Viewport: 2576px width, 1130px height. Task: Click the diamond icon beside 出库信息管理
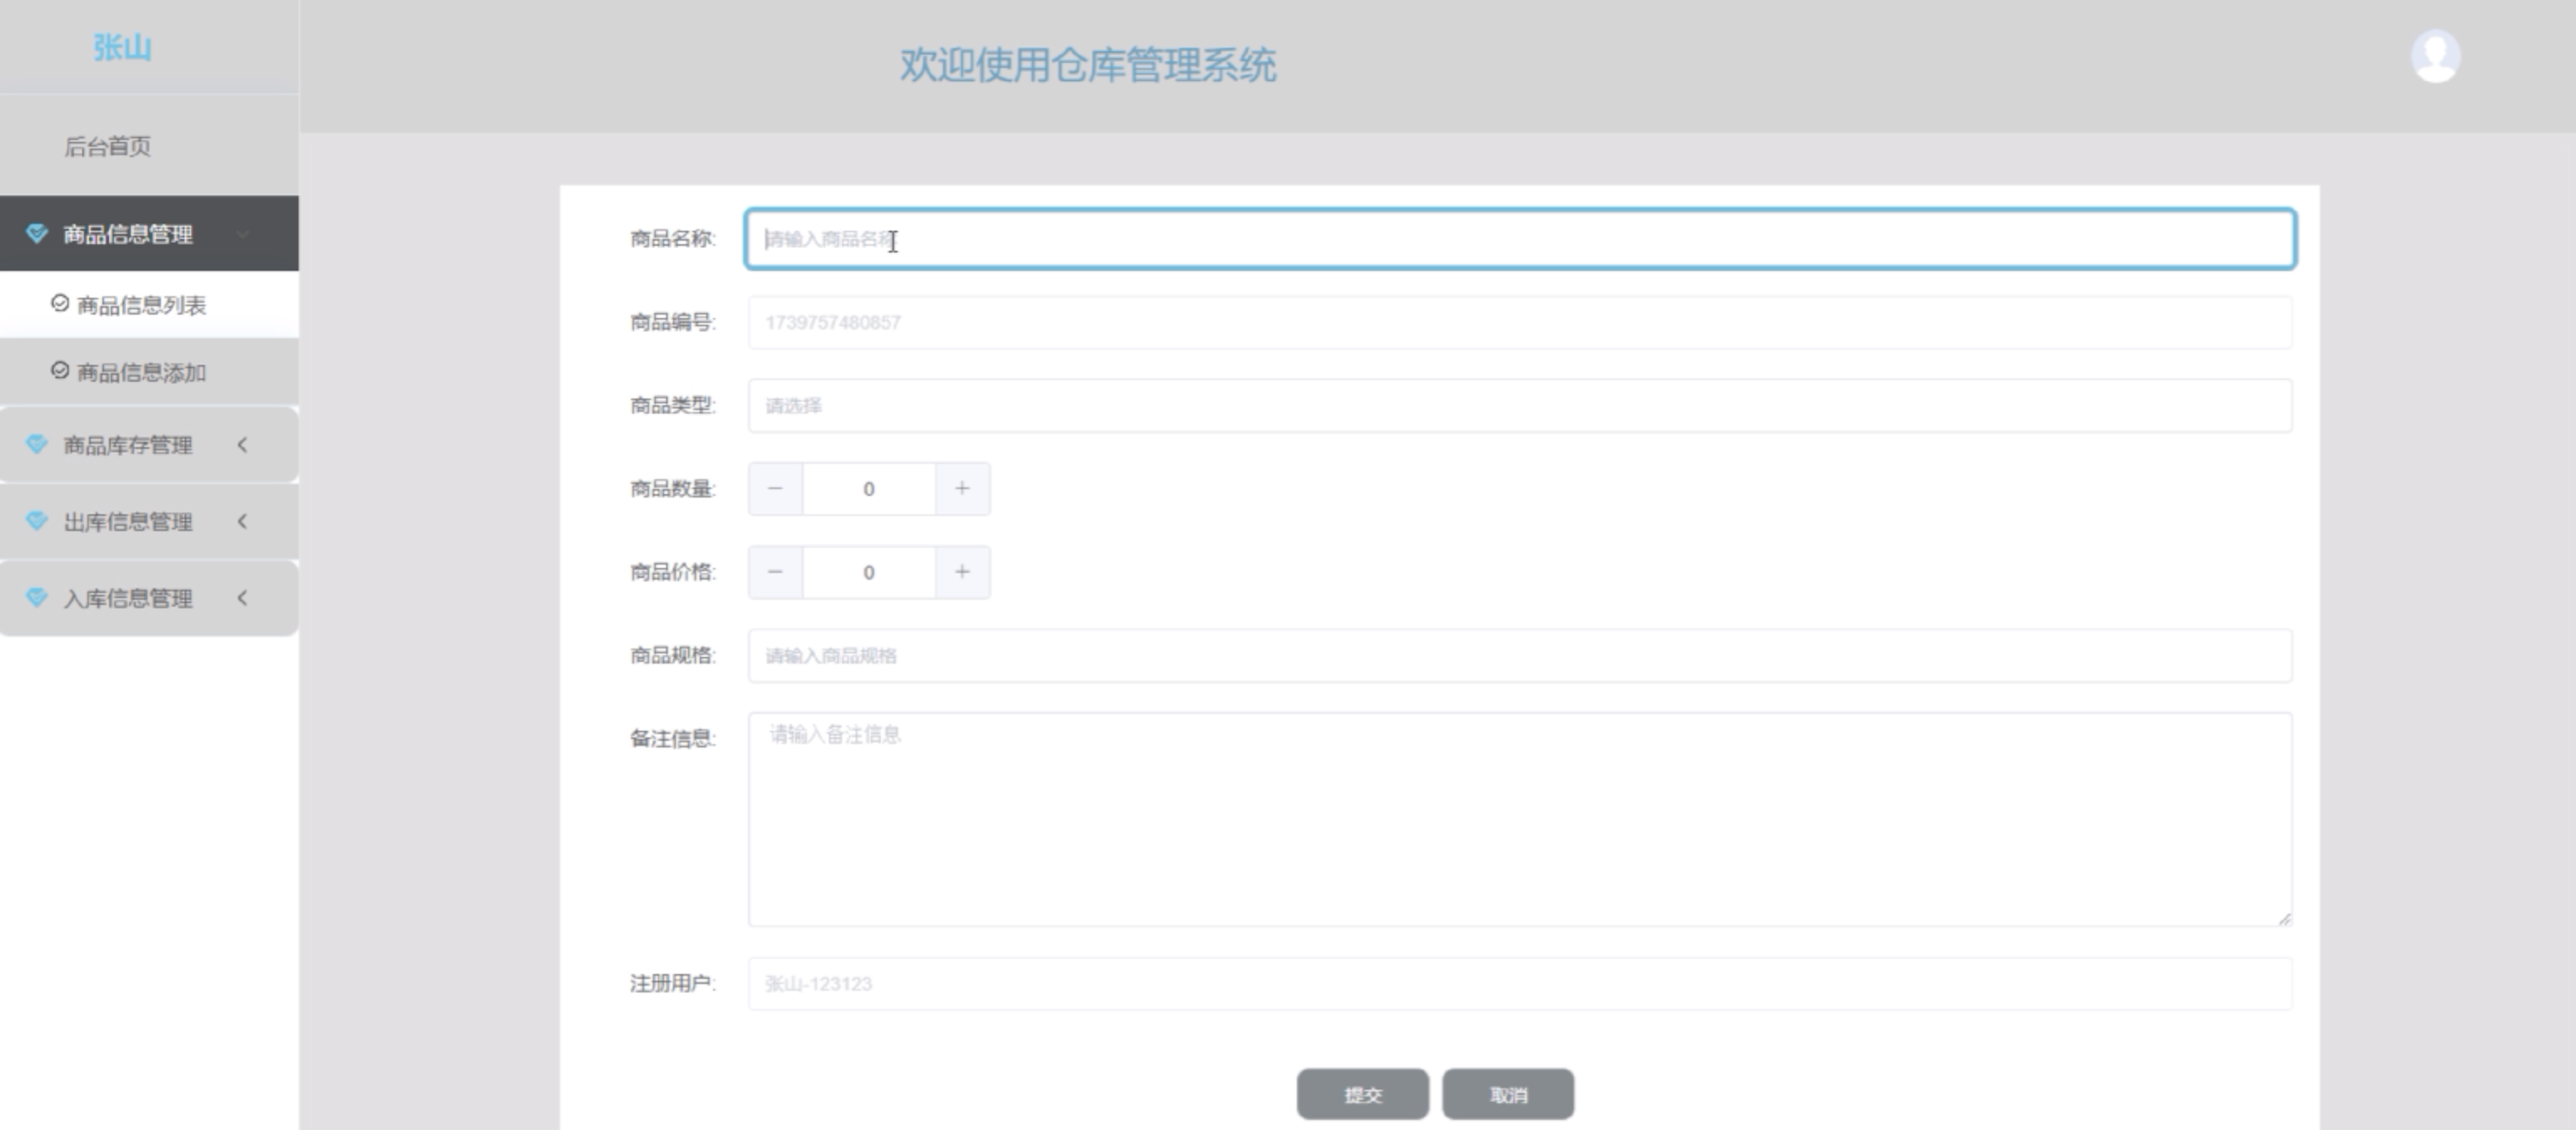pyautogui.click(x=37, y=521)
